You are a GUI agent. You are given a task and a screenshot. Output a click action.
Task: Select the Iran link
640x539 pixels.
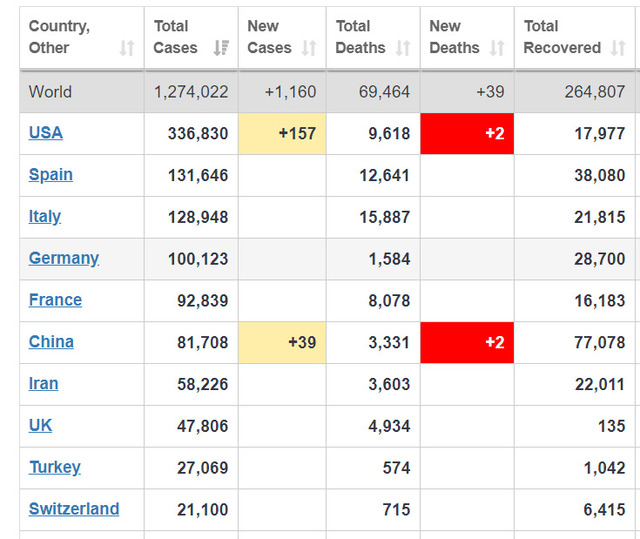coord(44,384)
